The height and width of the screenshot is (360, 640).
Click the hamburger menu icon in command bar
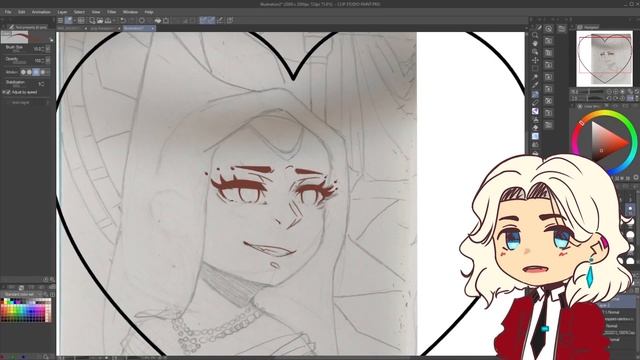60,20
